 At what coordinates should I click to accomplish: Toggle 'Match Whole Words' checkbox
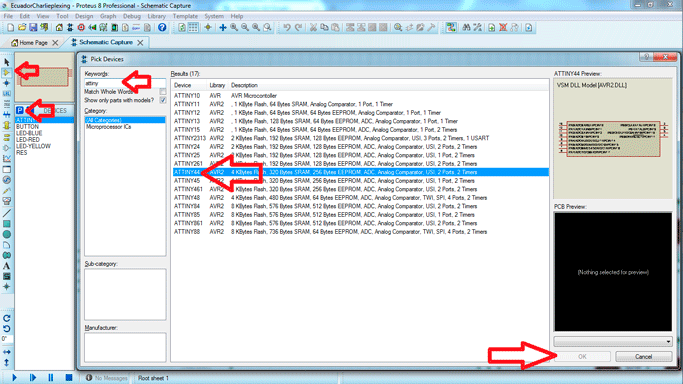click(x=162, y=92)
